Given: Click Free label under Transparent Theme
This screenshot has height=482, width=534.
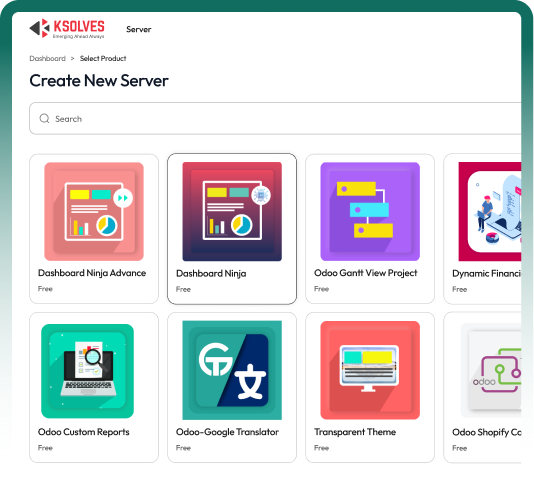Looking at the screenshot, I should click(321, 448).
